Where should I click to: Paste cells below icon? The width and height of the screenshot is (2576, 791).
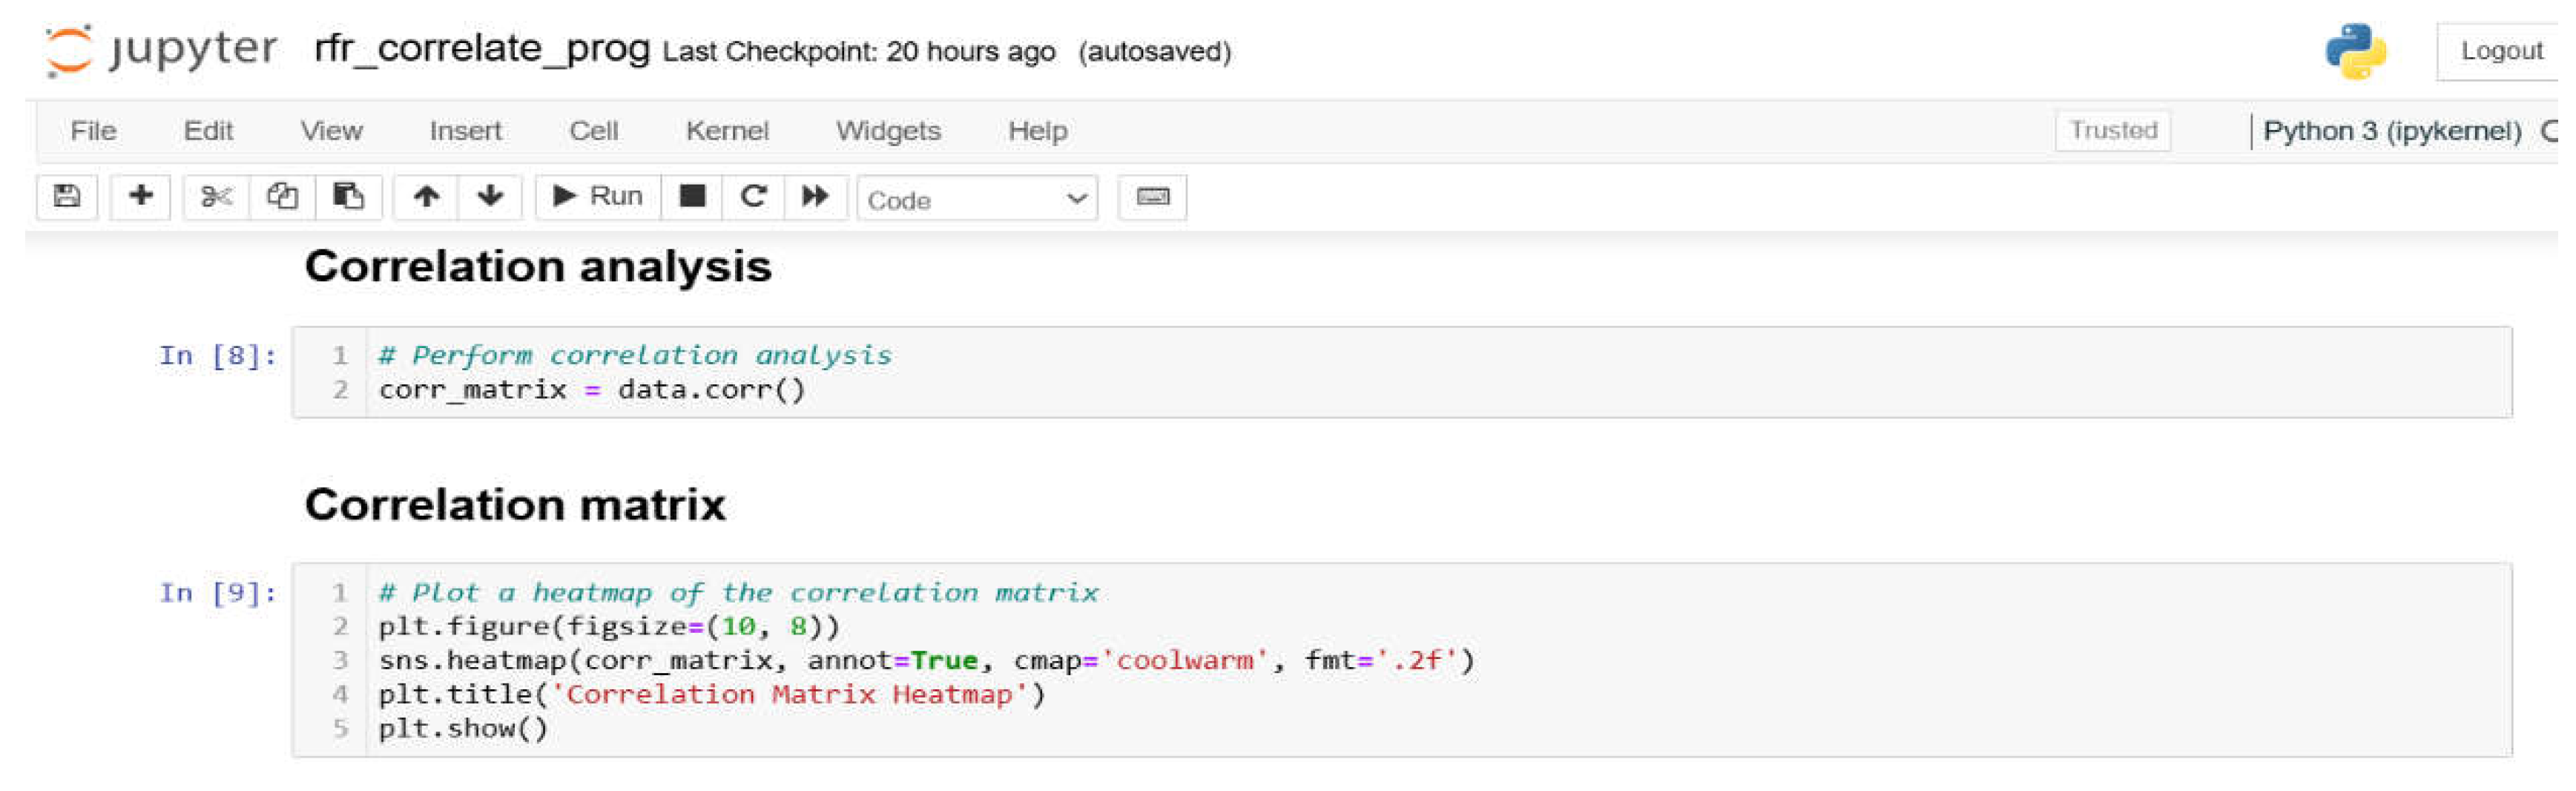tap(348, 196)
